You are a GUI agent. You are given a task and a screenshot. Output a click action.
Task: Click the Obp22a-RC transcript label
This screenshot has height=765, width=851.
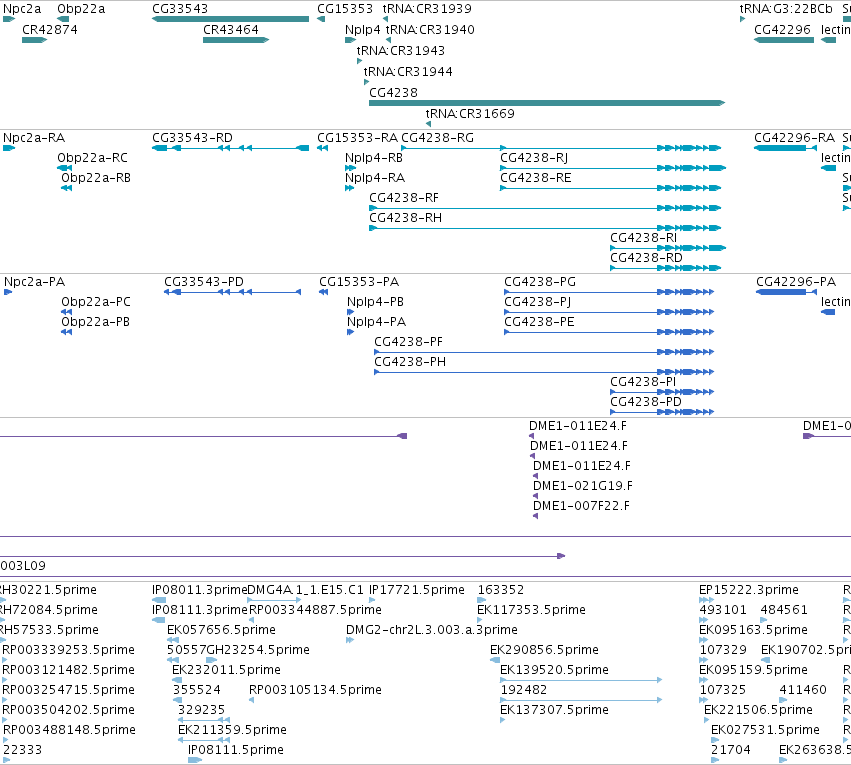93,158
